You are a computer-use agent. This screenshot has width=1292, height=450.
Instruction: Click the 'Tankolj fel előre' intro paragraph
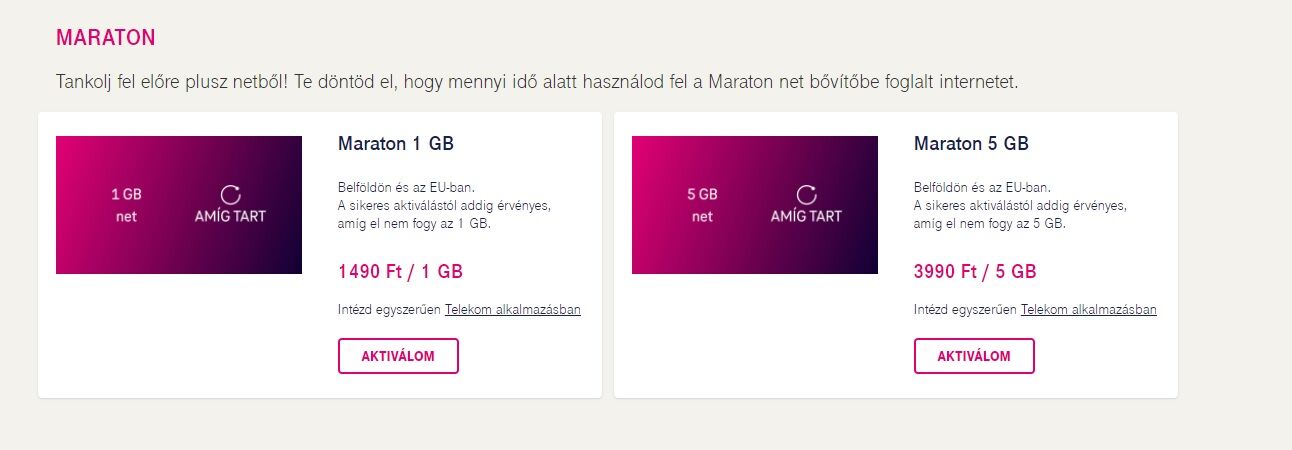(x=537, y=82)
